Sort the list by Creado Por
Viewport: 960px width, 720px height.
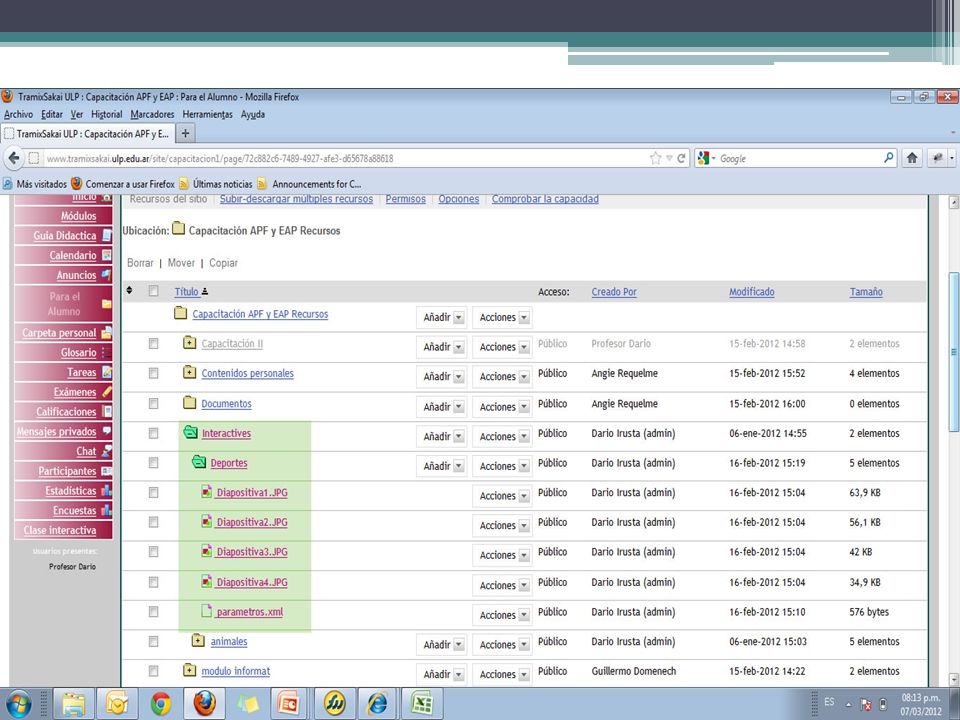pos(614,292)
